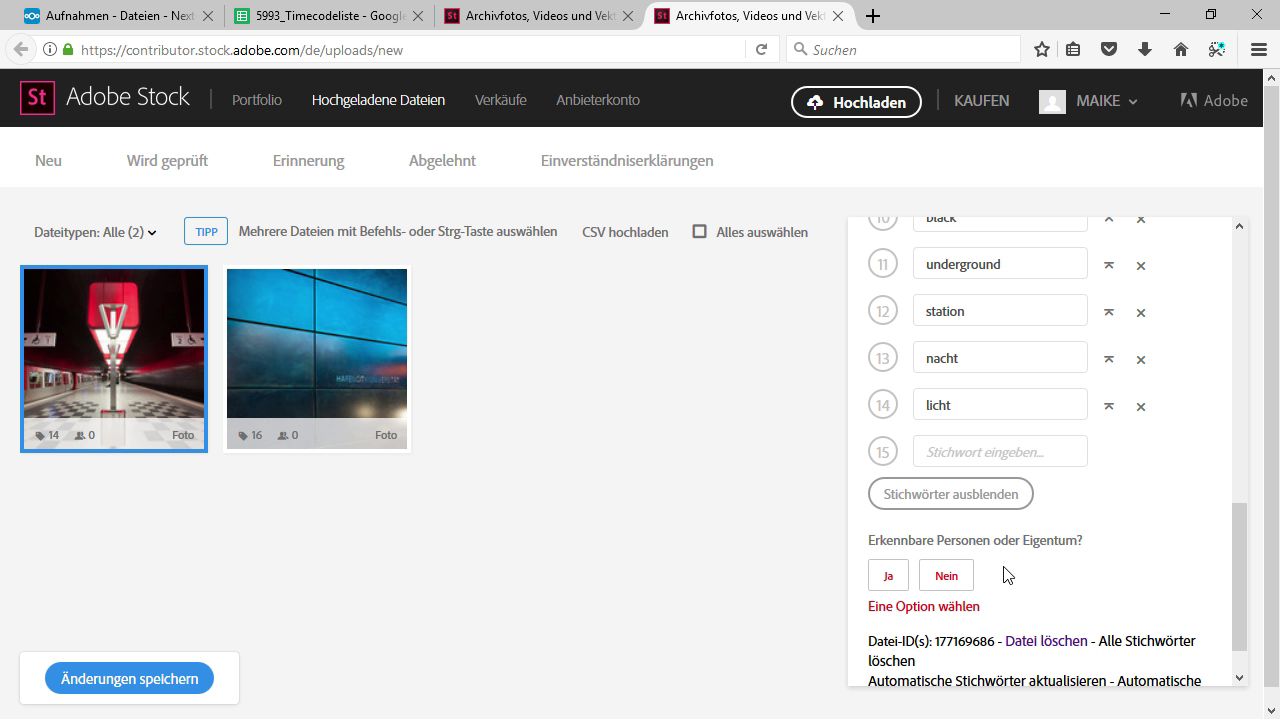Open Hochgeladene Dateien menu item
This screenshot has width=1280, height=720.
coord(378,100)
